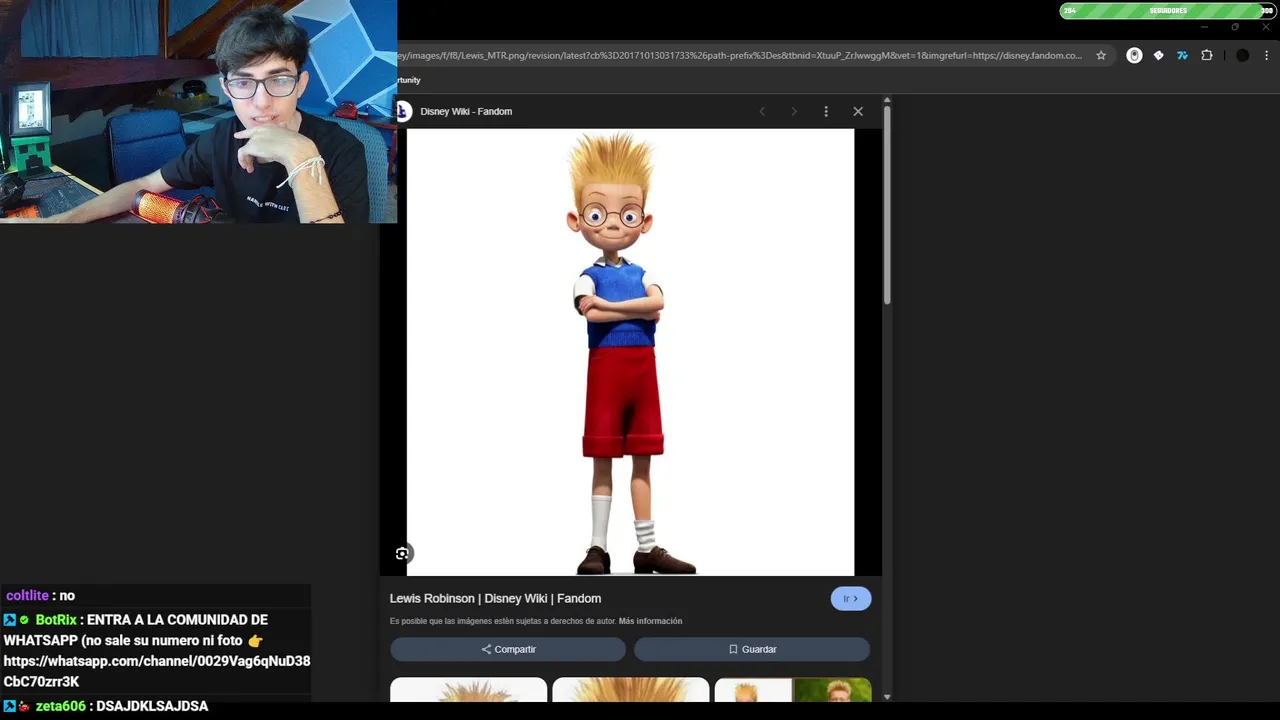Viewport: 1280px width, 720px height.
Task: Open Disney Wiki - Fandom source link
Action: click(x=466, y=111)
